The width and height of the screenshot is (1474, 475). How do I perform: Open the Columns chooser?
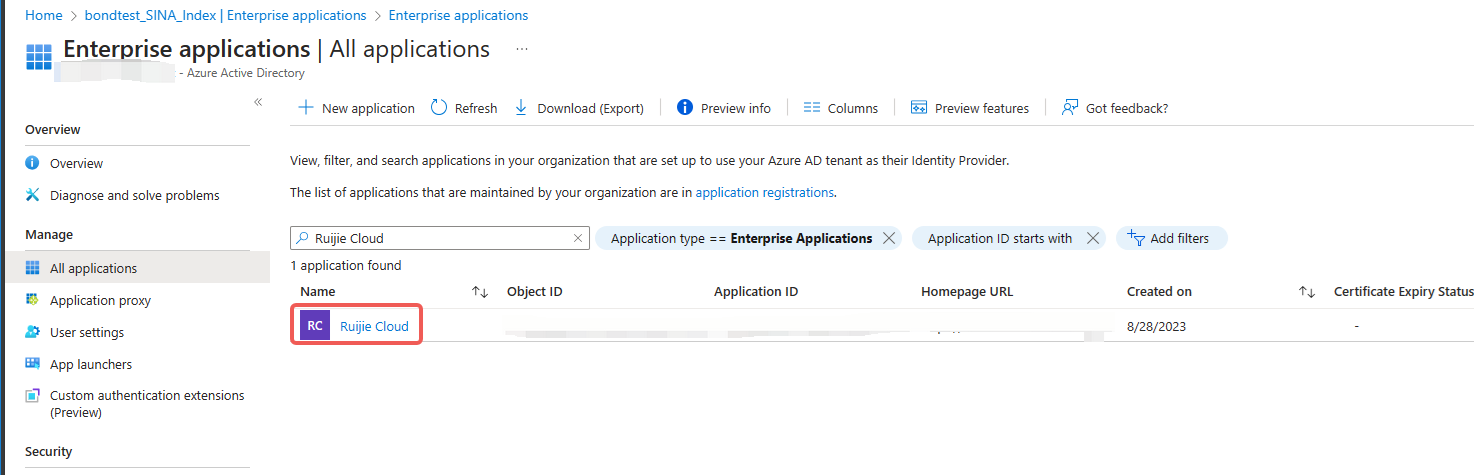pos(840,108)
